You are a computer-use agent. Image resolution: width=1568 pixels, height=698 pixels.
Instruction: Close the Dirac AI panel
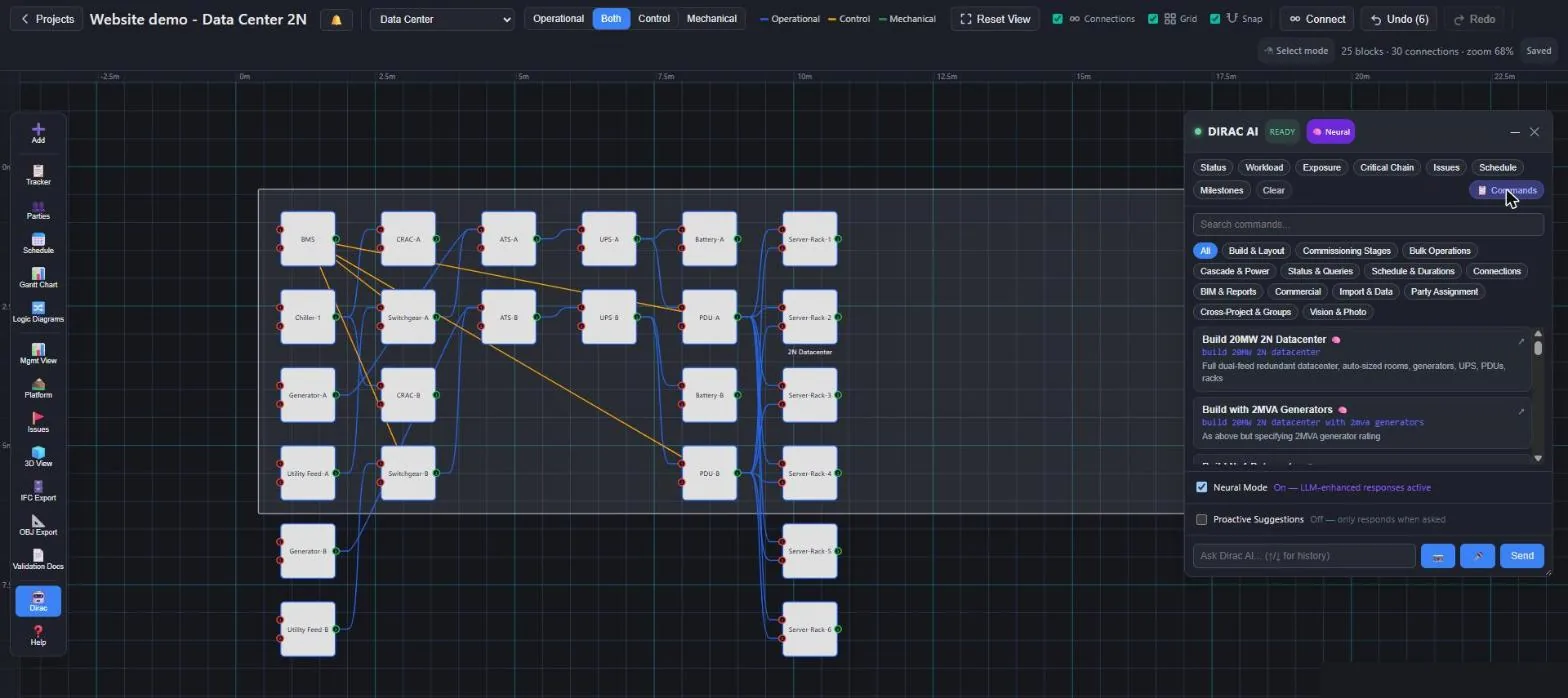(1534, 132)
